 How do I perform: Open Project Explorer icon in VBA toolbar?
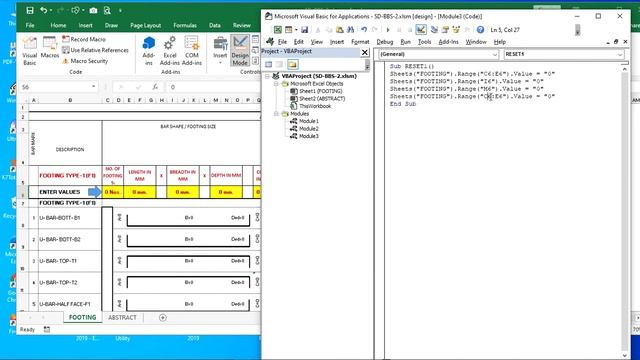click(x=434, y=30)
